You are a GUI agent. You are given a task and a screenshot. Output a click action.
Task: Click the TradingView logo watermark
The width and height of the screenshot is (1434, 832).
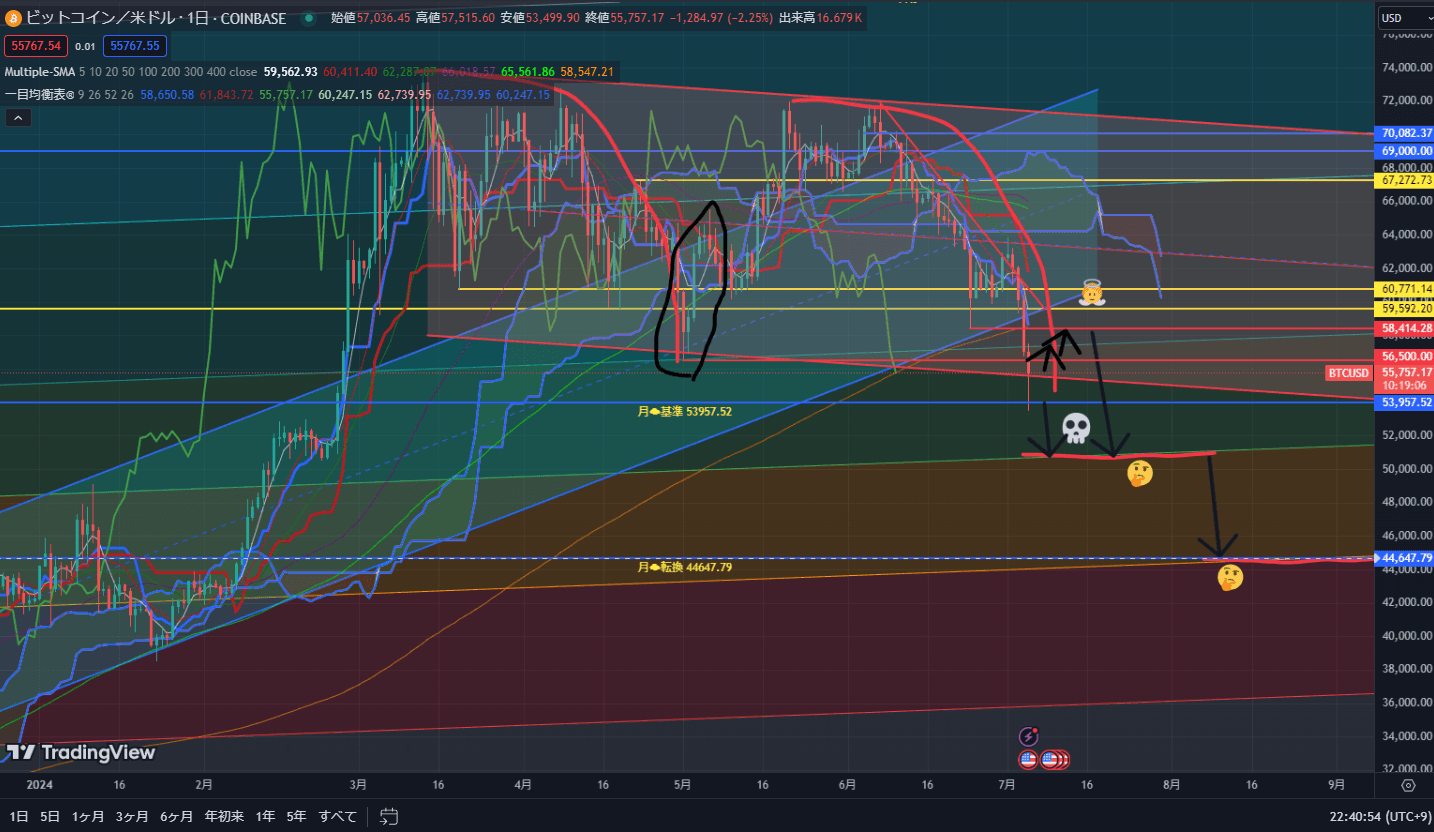pos(81,753)
